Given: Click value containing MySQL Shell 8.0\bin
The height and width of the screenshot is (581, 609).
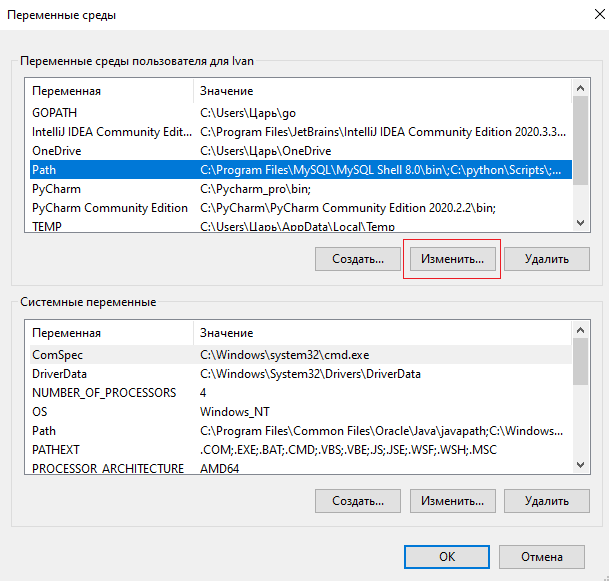Looking at the screenshot, I should tap(381, 170).
